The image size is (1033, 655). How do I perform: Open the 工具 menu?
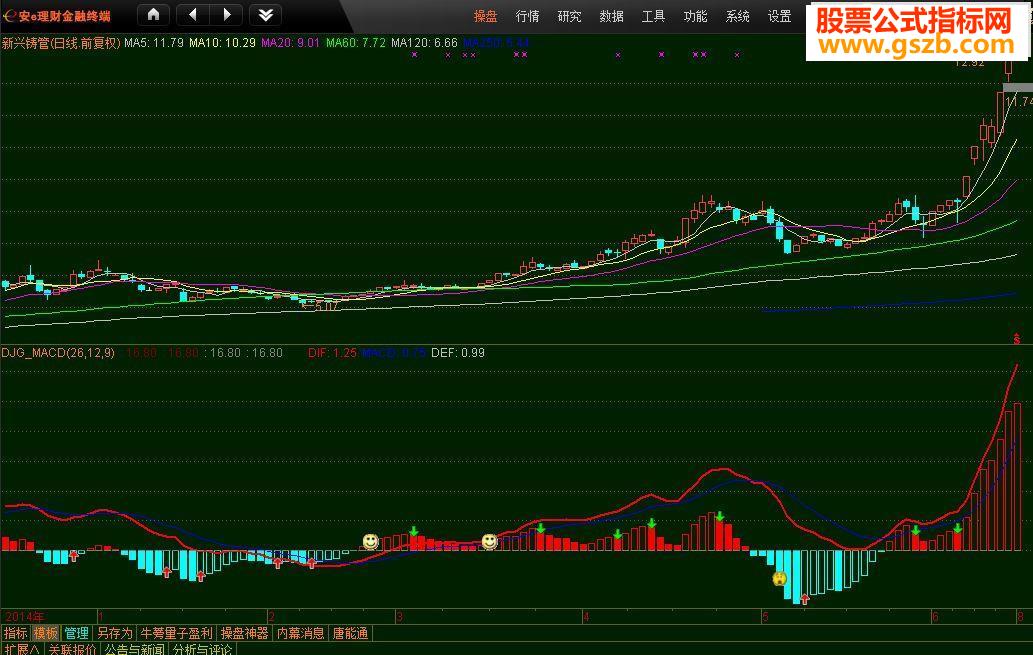(x=654, y=16)
